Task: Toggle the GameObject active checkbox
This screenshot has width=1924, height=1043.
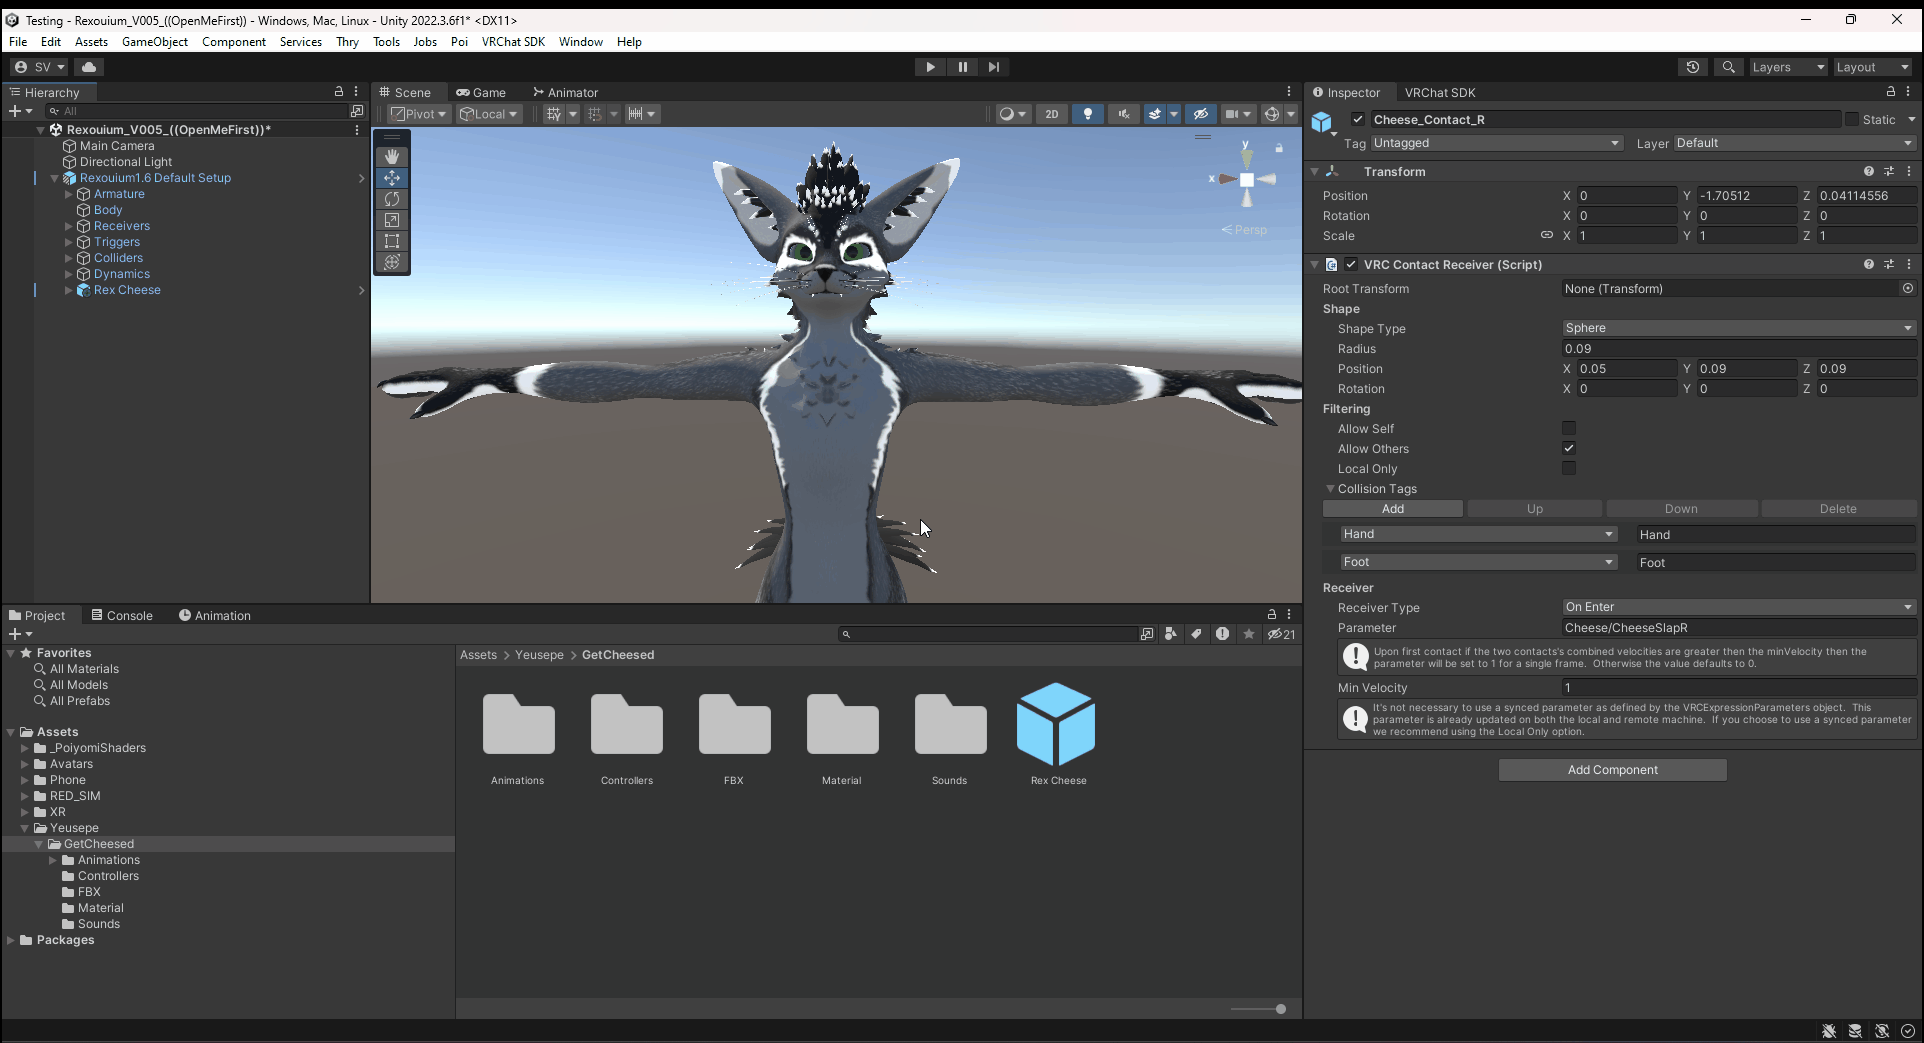Action: [1358, 119]
